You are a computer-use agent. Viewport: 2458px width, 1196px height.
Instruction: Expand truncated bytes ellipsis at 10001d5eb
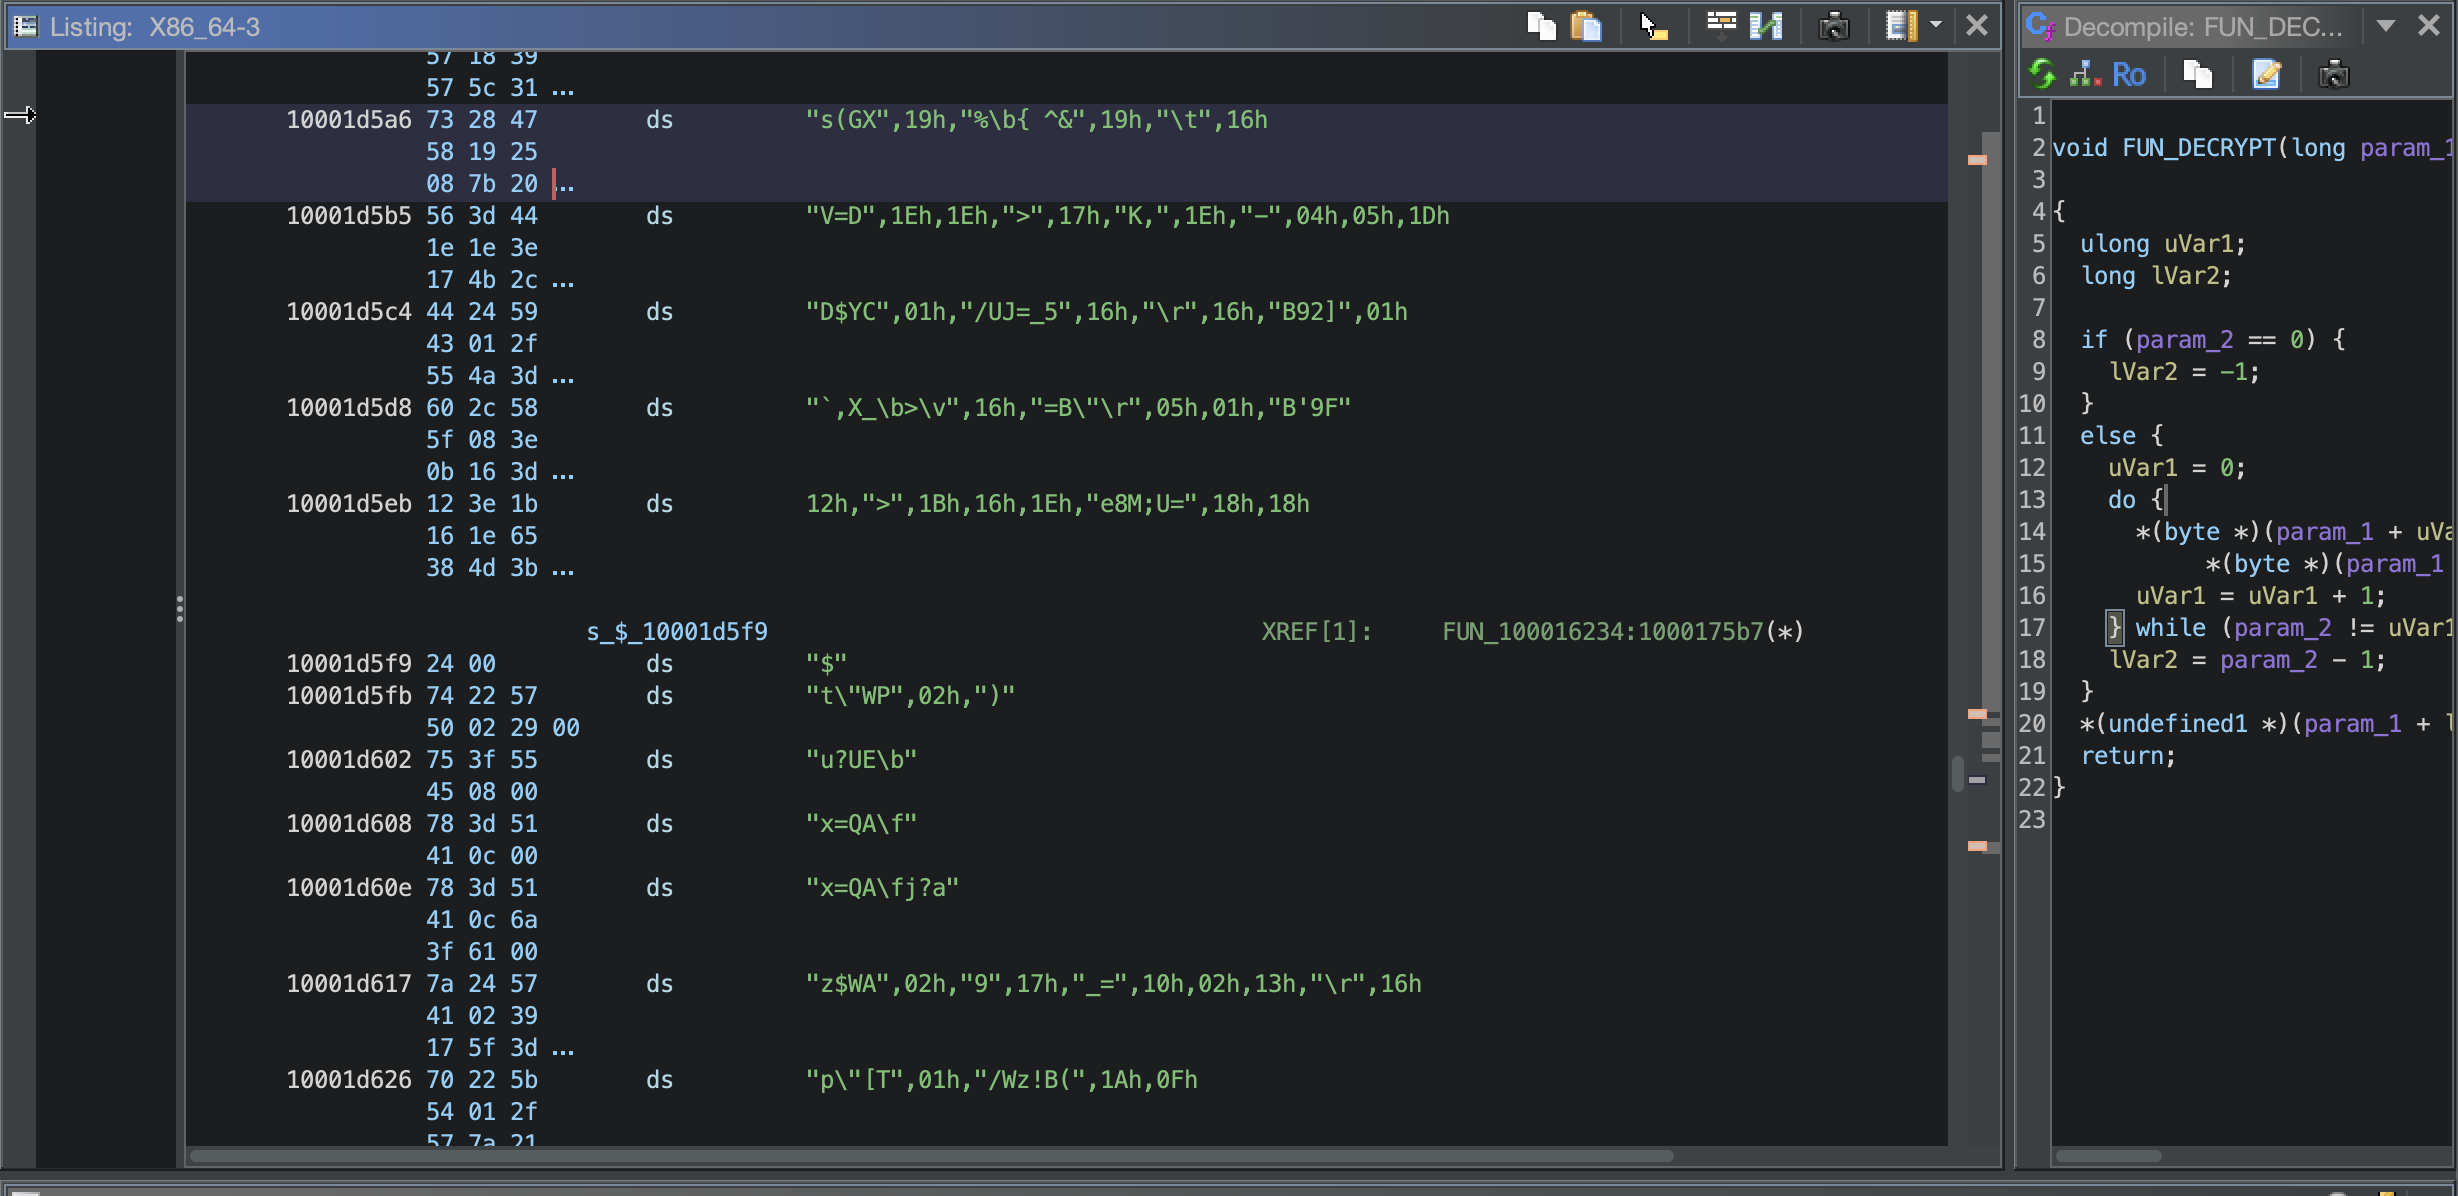(563, 572)
